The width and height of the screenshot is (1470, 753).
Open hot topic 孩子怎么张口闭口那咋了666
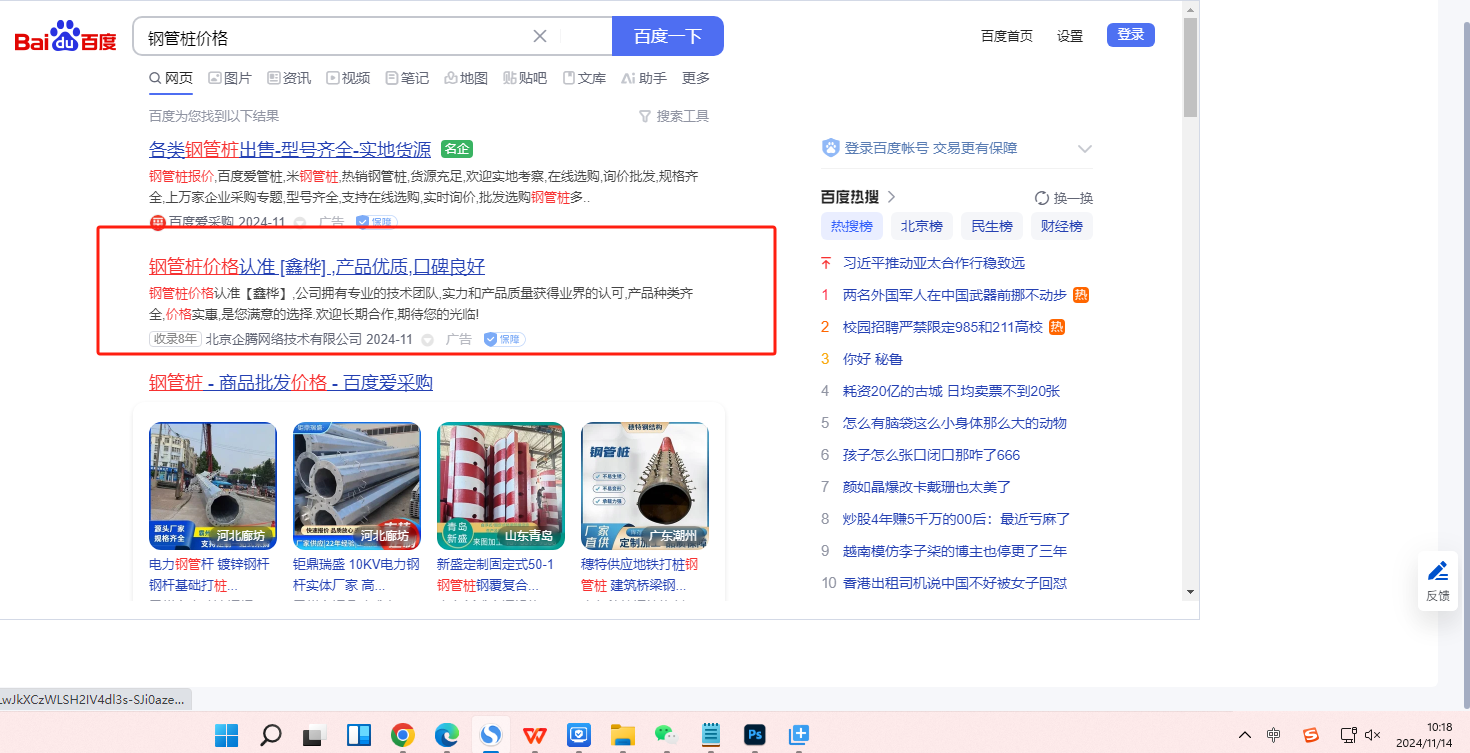click(932, 455)
